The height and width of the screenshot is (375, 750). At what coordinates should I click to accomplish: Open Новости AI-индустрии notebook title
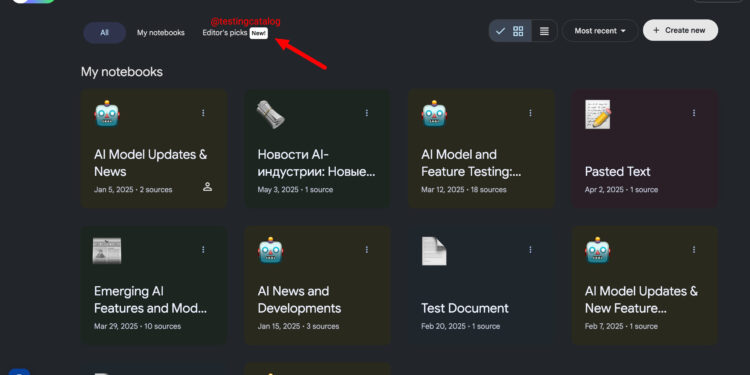pyautogui.click(x=317, y=163)
